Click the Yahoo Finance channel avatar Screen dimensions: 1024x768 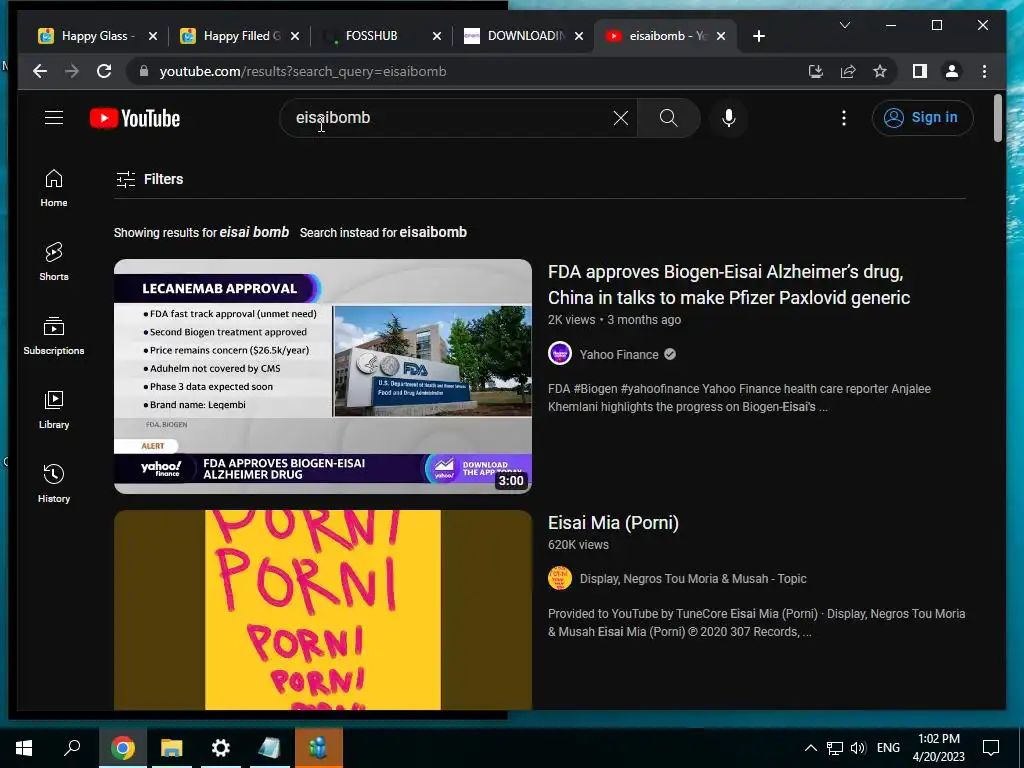coord(560,354)
